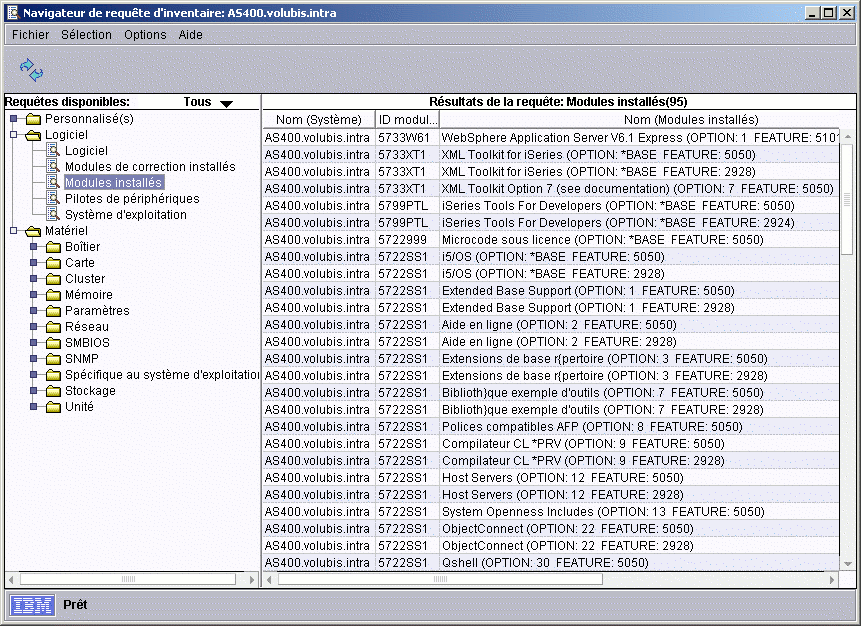
Task: Click the folder icon beside Cluster
Action: (x=53, y=279)
